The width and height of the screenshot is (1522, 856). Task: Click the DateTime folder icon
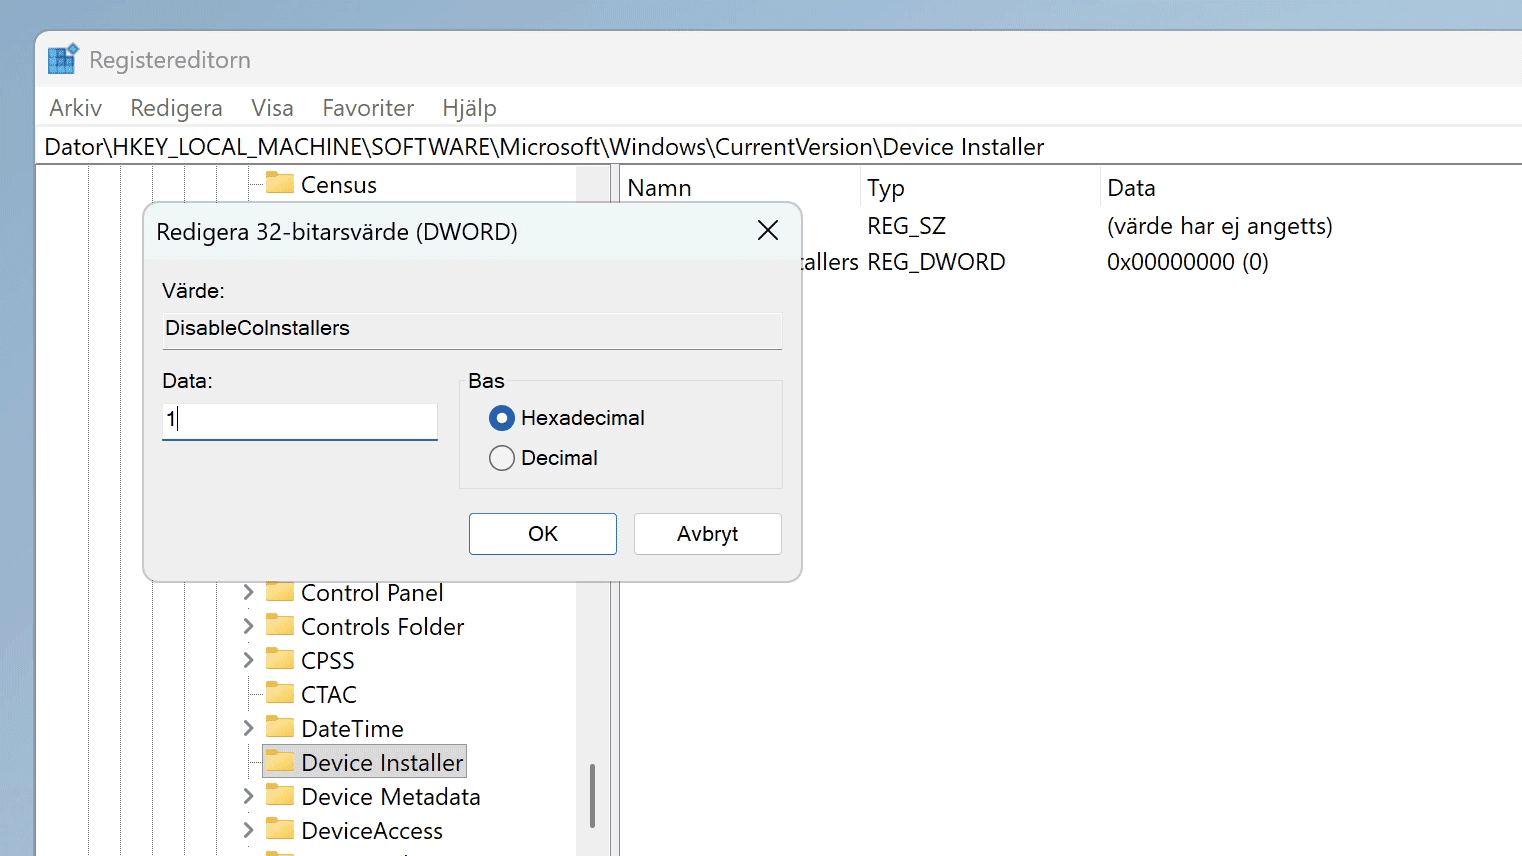280,727
